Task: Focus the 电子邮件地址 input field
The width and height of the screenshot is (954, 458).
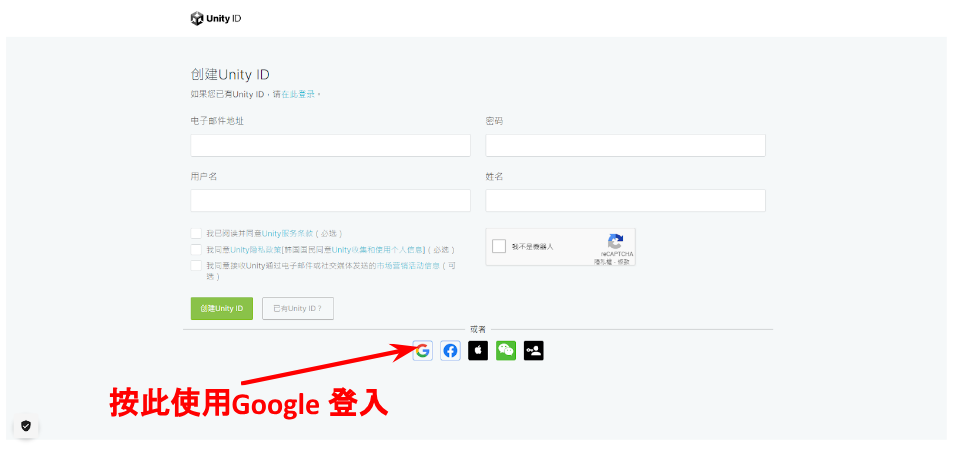Action: click(330, 145)
